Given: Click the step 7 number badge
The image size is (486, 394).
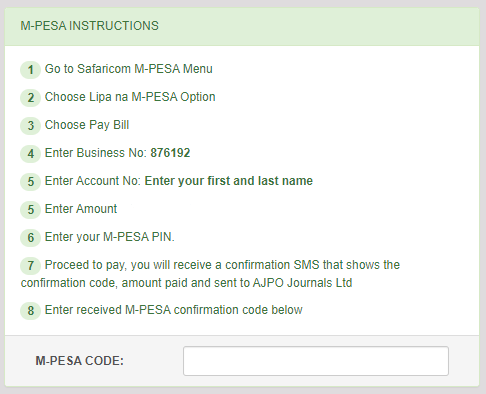Looking at the screenshot, I should pyautogui.click(x=30, y=266).
